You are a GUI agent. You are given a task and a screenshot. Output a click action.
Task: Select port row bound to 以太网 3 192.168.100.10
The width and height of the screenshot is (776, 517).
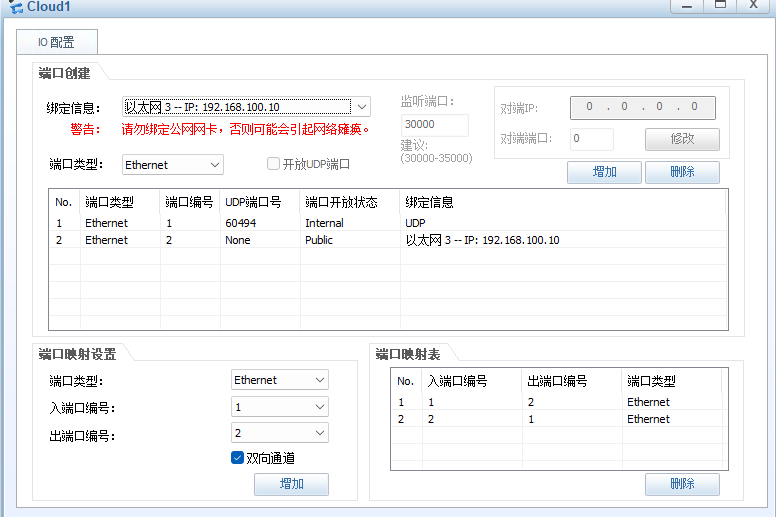coord(388,240)
